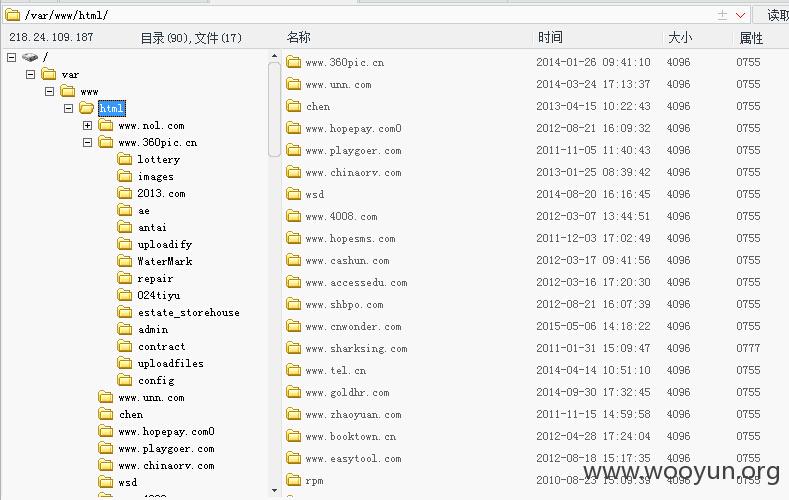Select the html folder in tree
789x500 pixels.
point(111,108)
